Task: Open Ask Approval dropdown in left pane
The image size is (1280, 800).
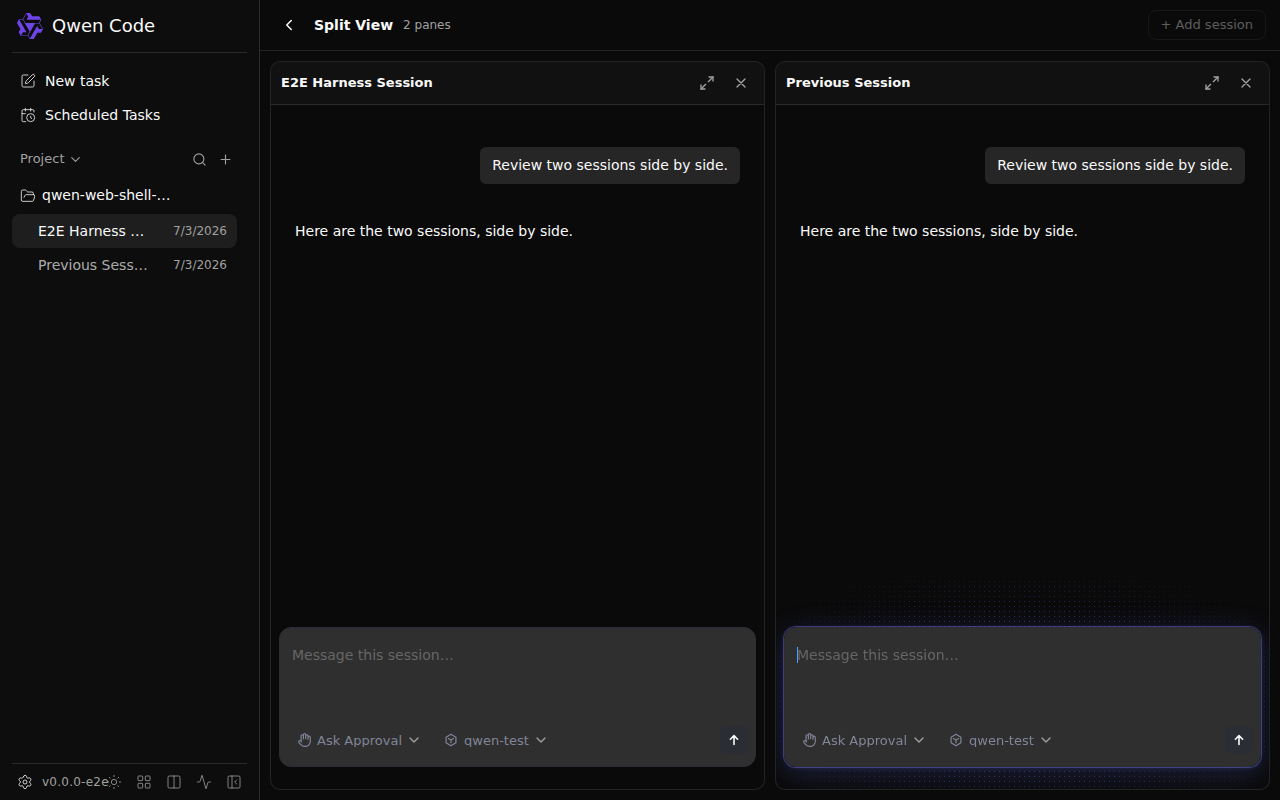Action: (x=359, y=740)
